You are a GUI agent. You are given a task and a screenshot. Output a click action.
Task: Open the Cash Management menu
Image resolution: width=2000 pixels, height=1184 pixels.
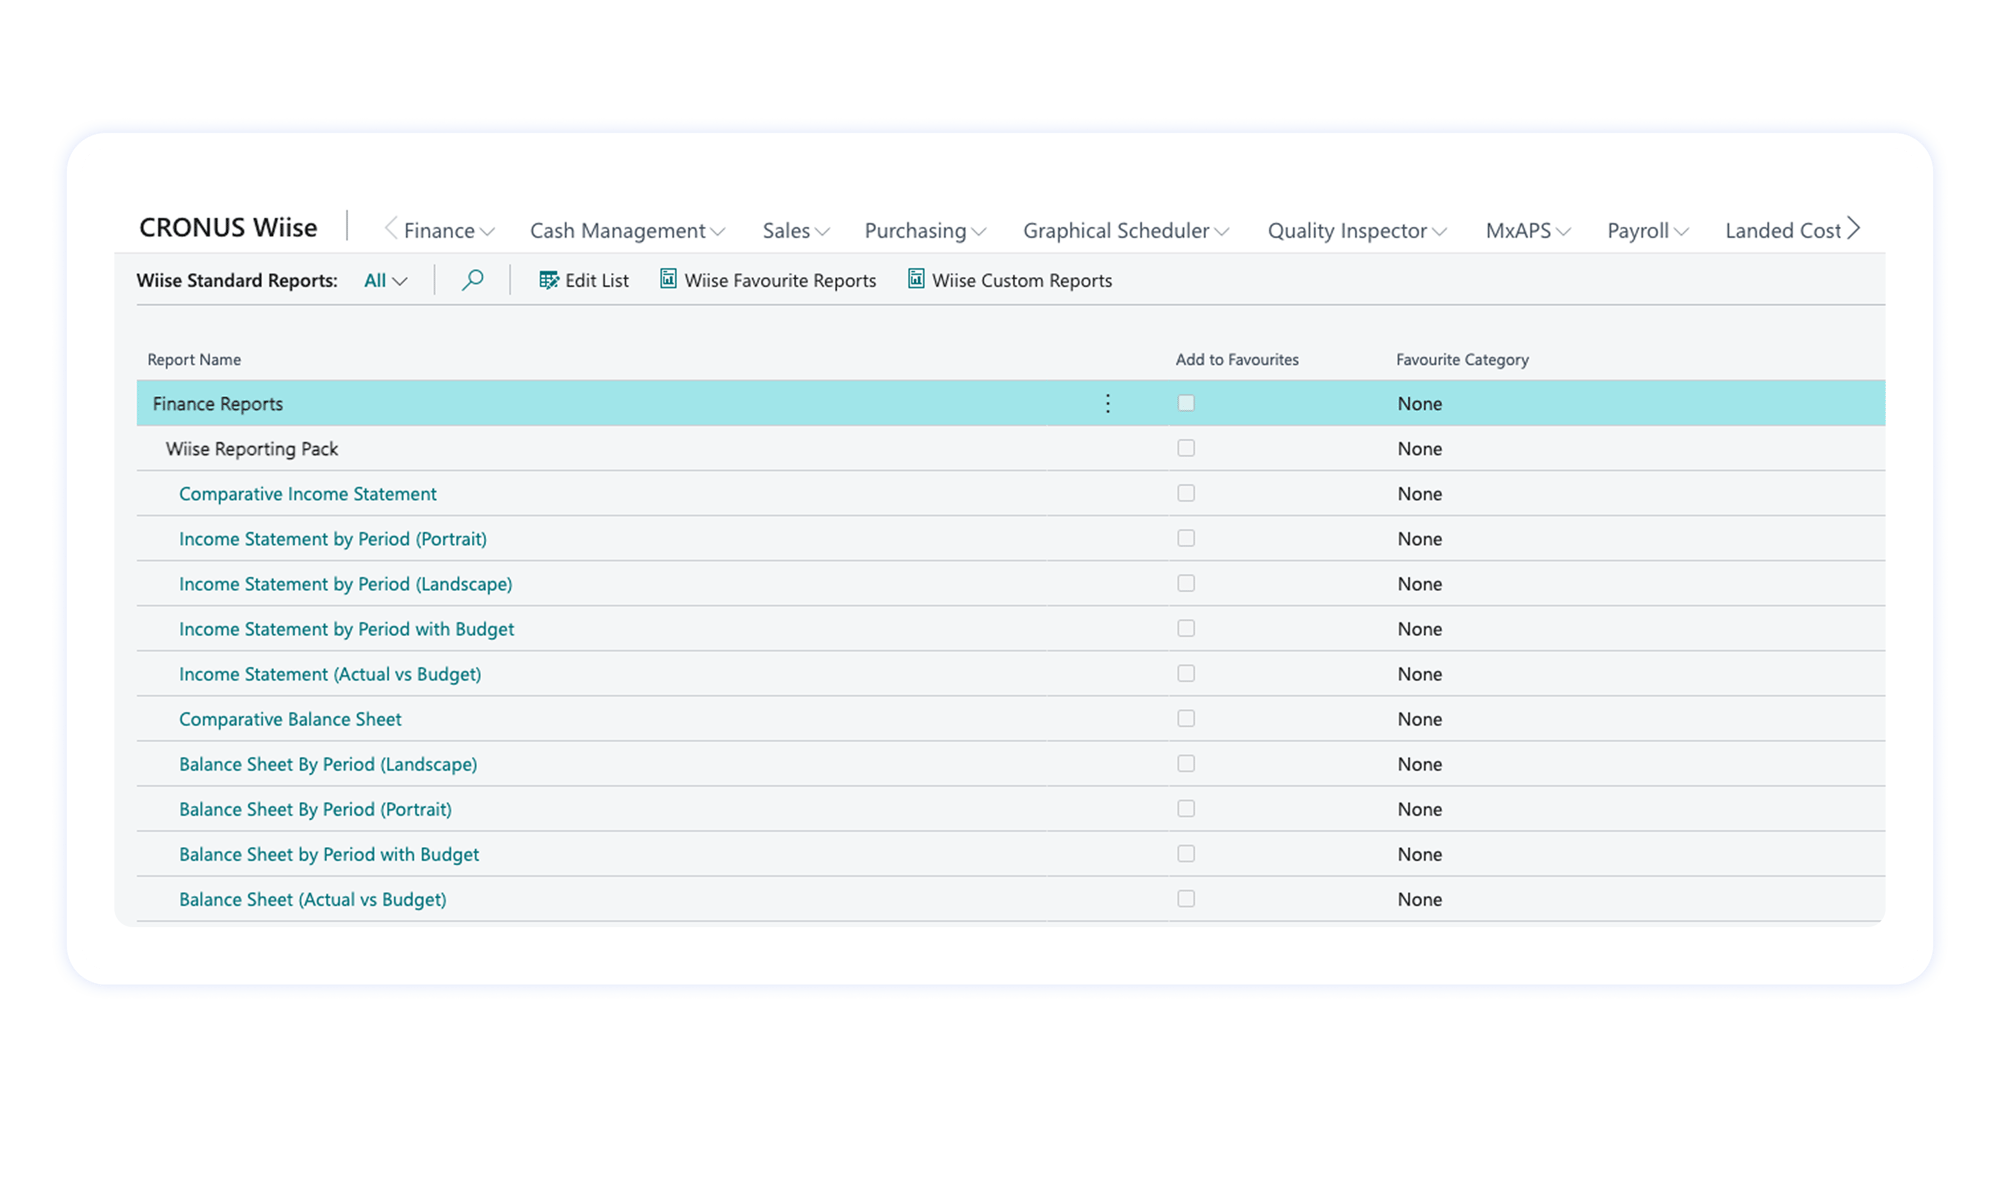[x=617, y=229]
